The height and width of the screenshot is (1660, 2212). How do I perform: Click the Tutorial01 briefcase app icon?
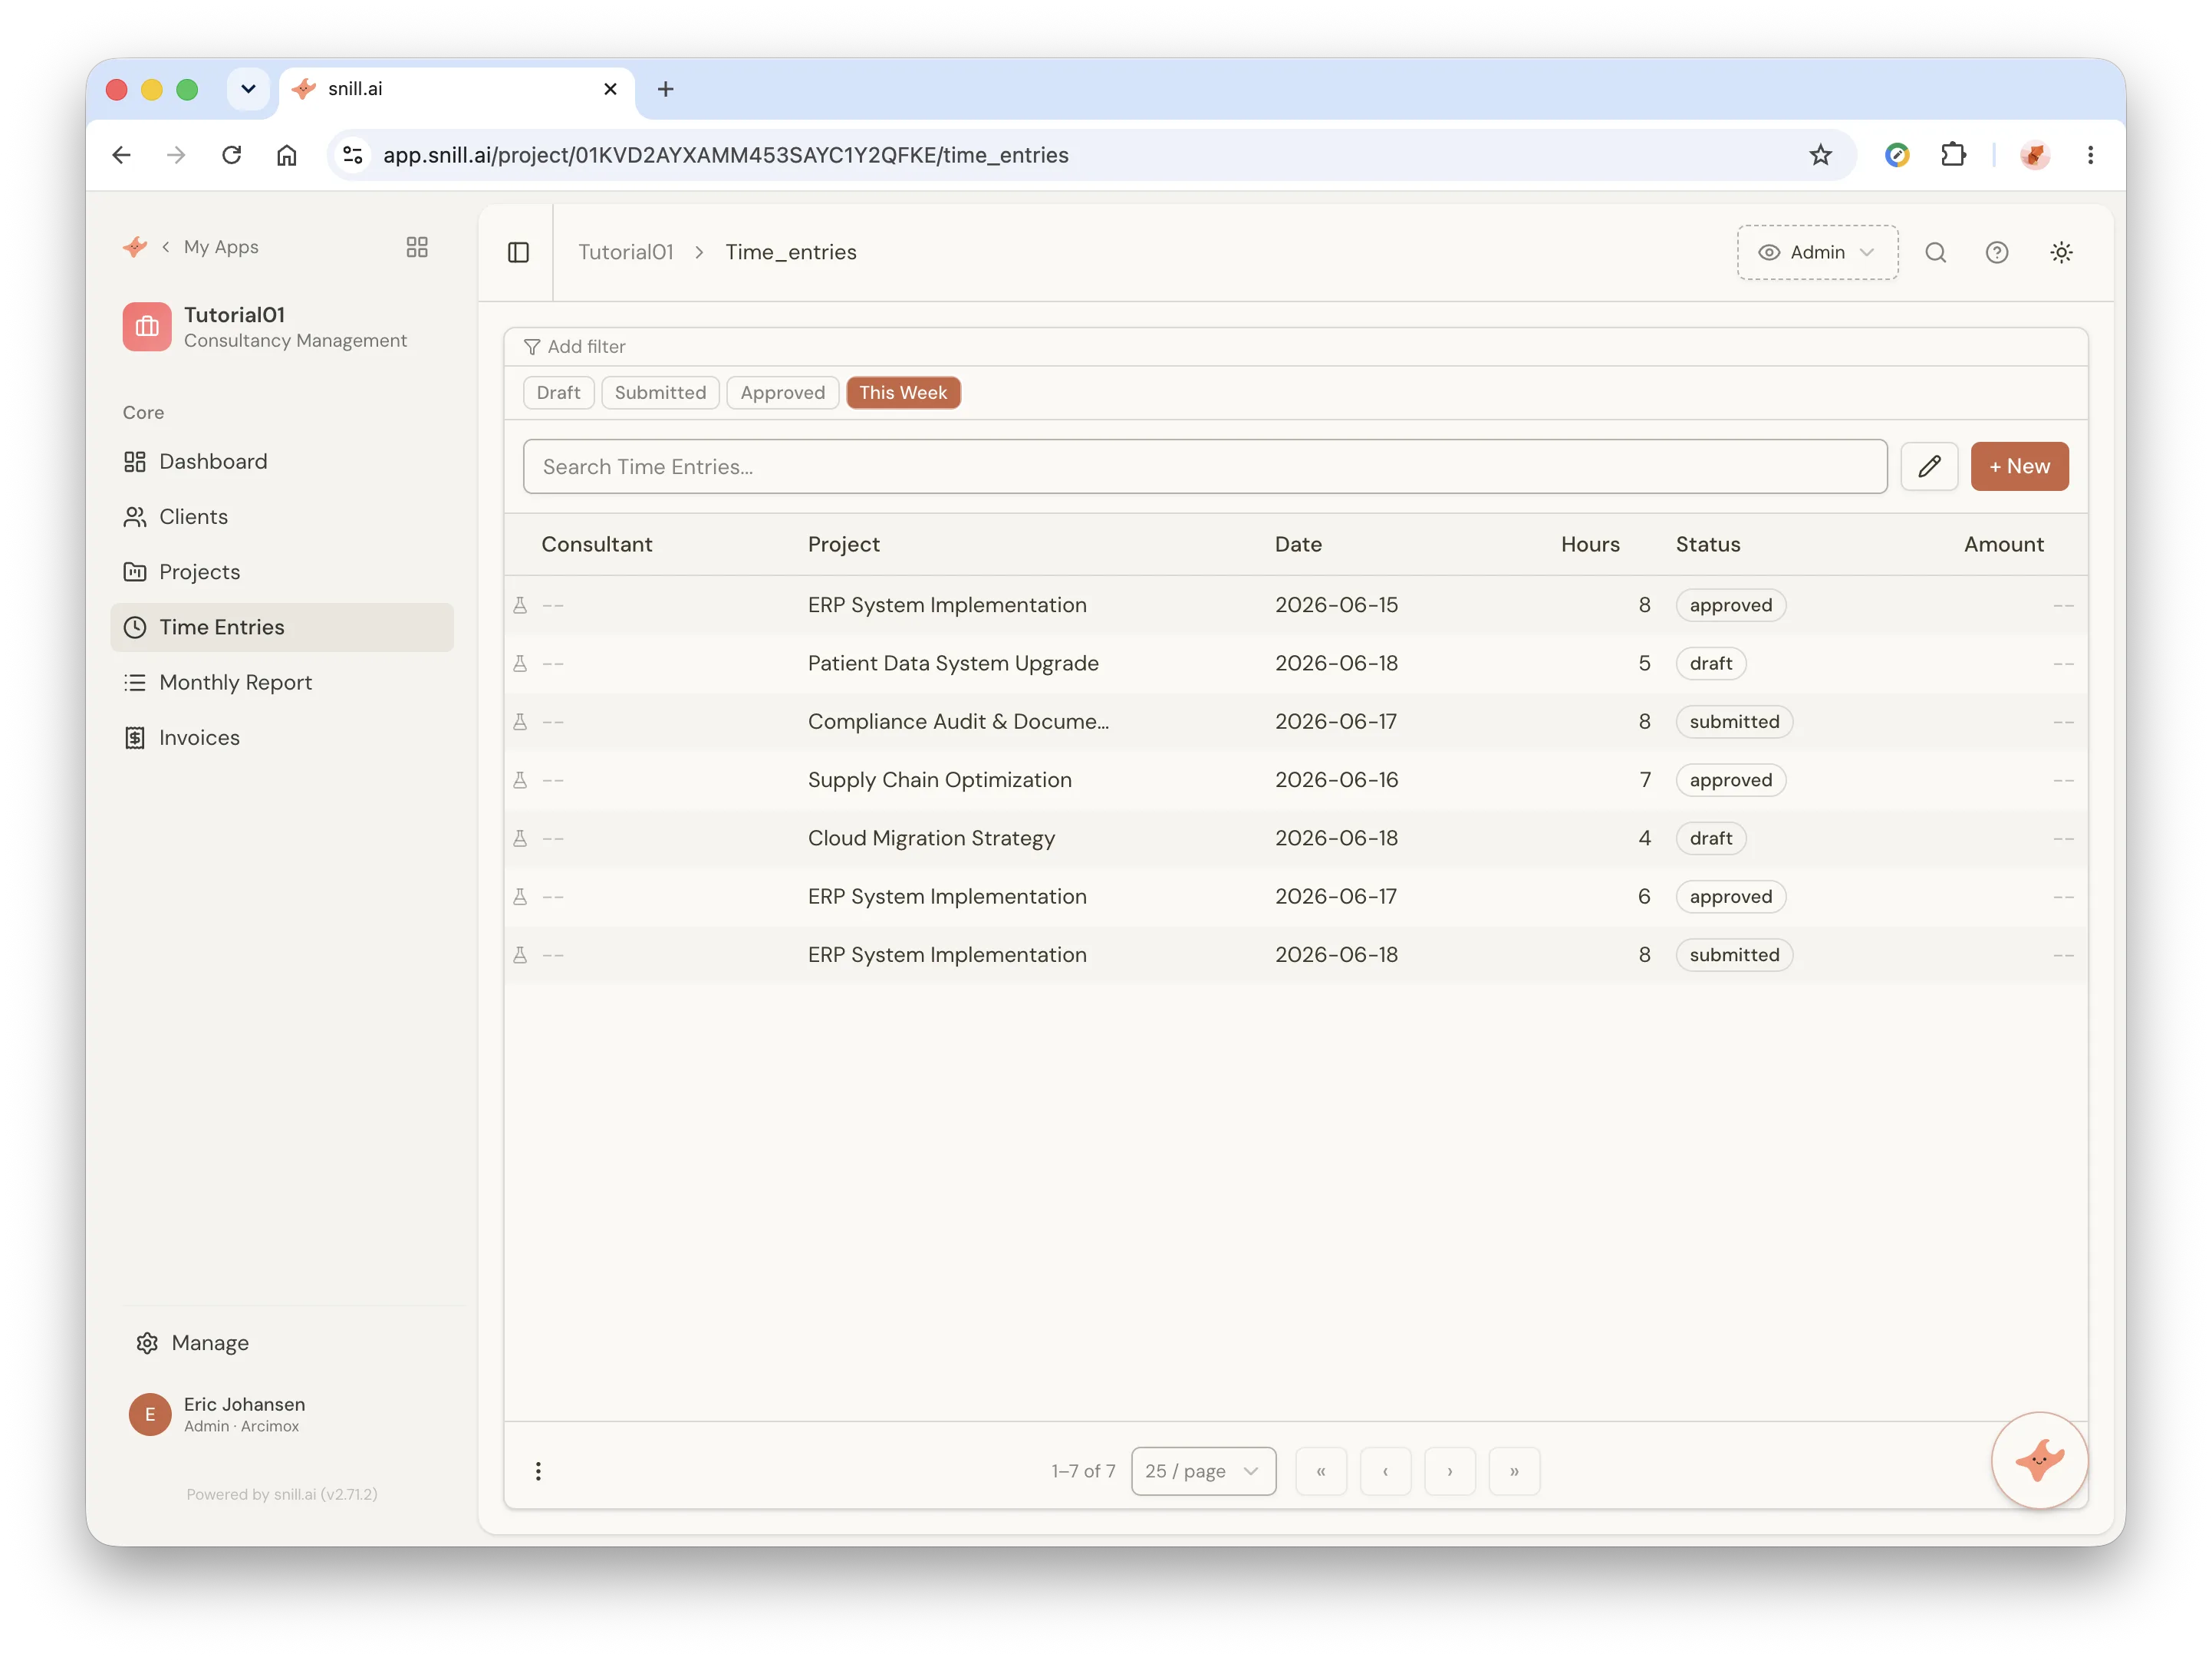147,327
